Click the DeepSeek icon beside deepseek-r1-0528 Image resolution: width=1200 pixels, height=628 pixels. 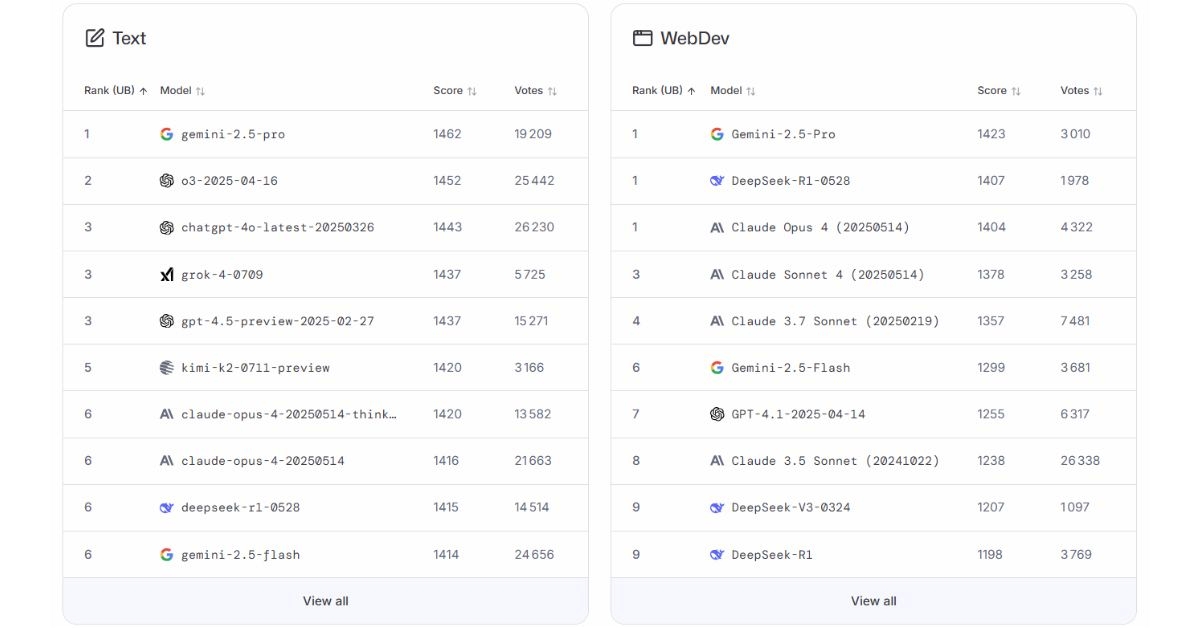(167, 507)
